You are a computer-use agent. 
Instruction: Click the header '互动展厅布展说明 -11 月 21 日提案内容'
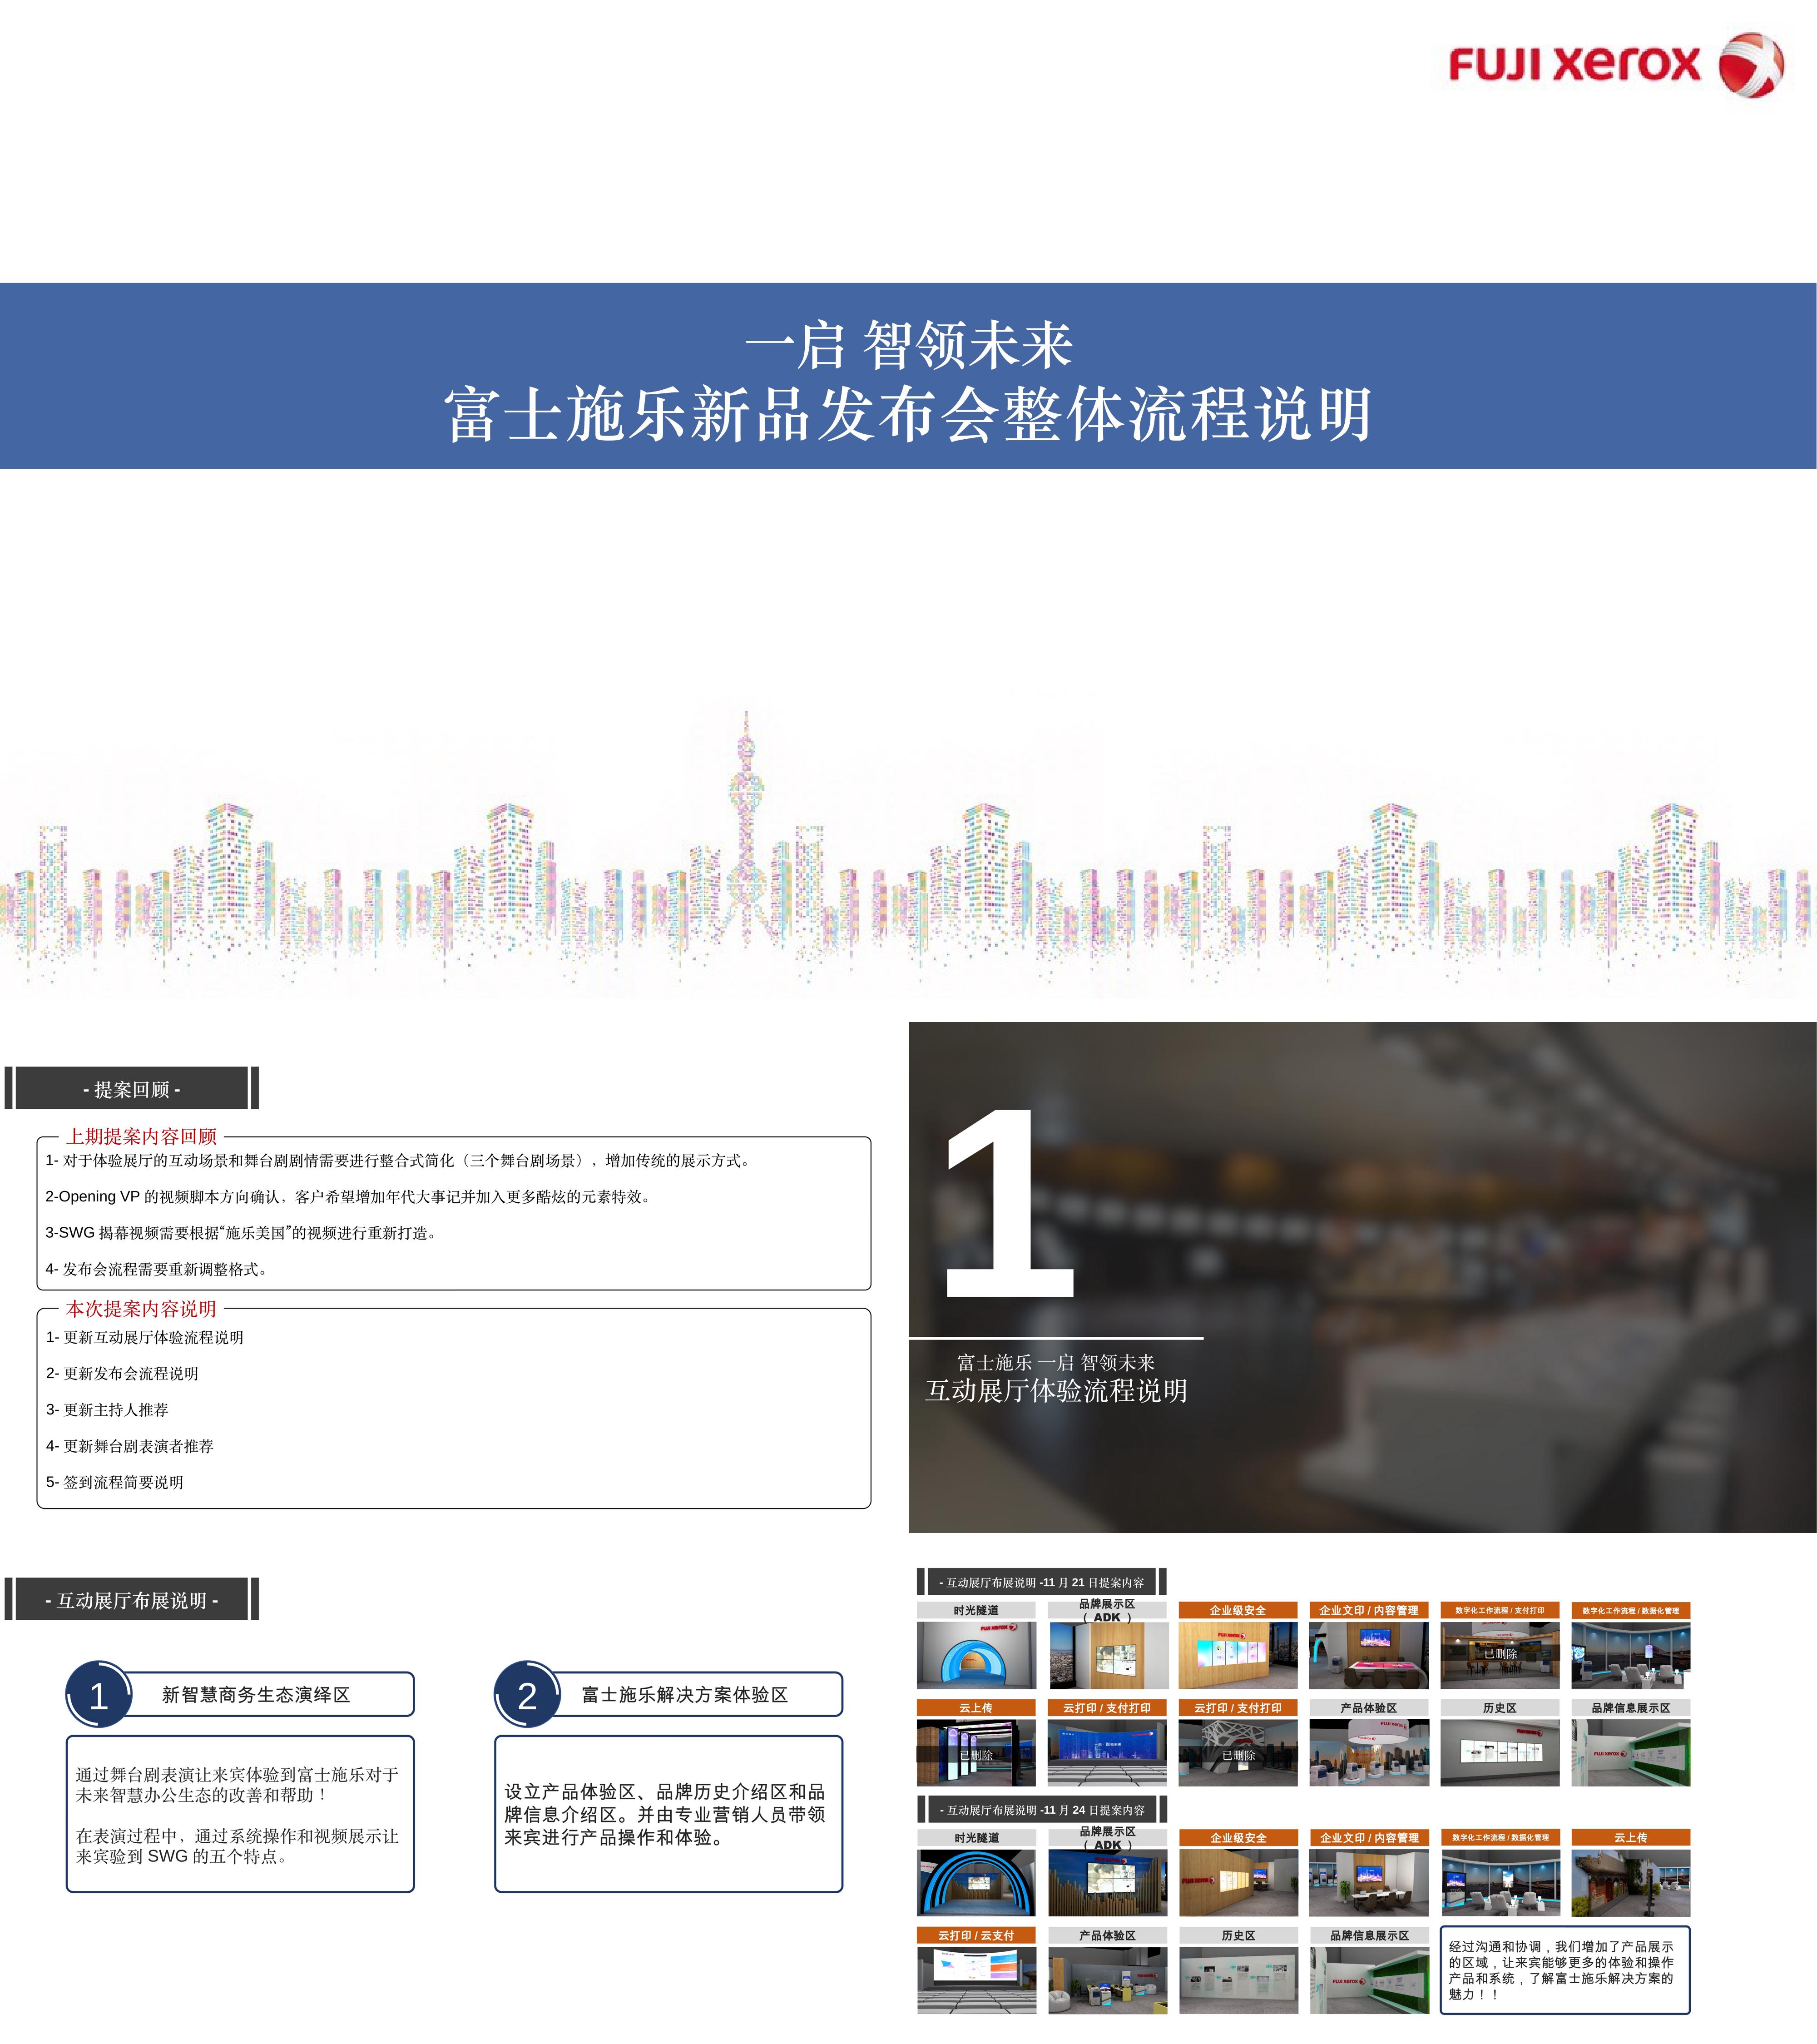[x=1042, y=1582]
